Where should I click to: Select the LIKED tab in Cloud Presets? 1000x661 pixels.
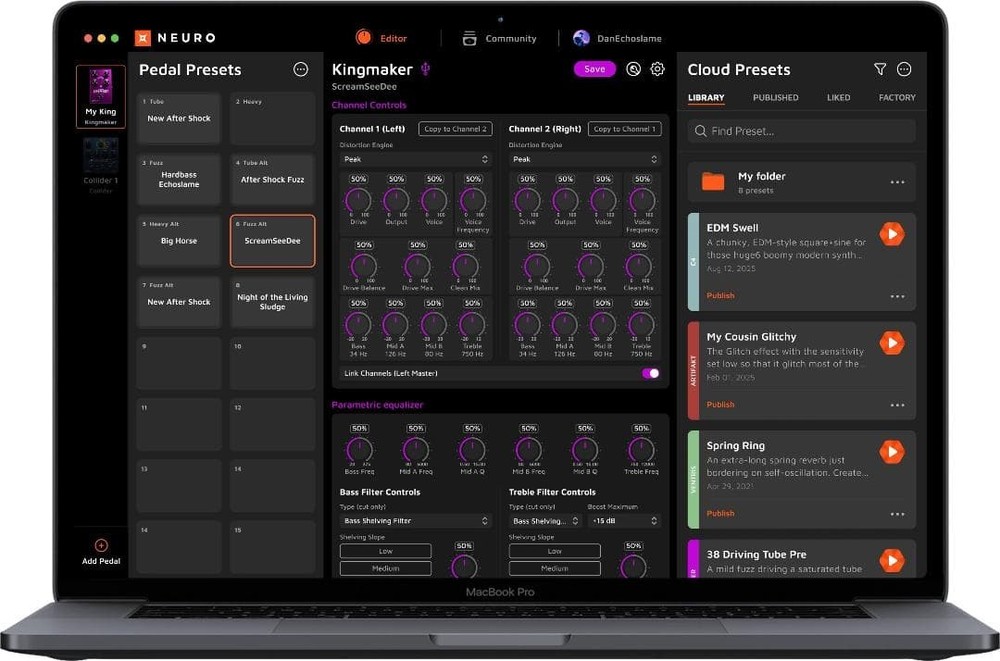pyautogui.click(x=838, y=98)
